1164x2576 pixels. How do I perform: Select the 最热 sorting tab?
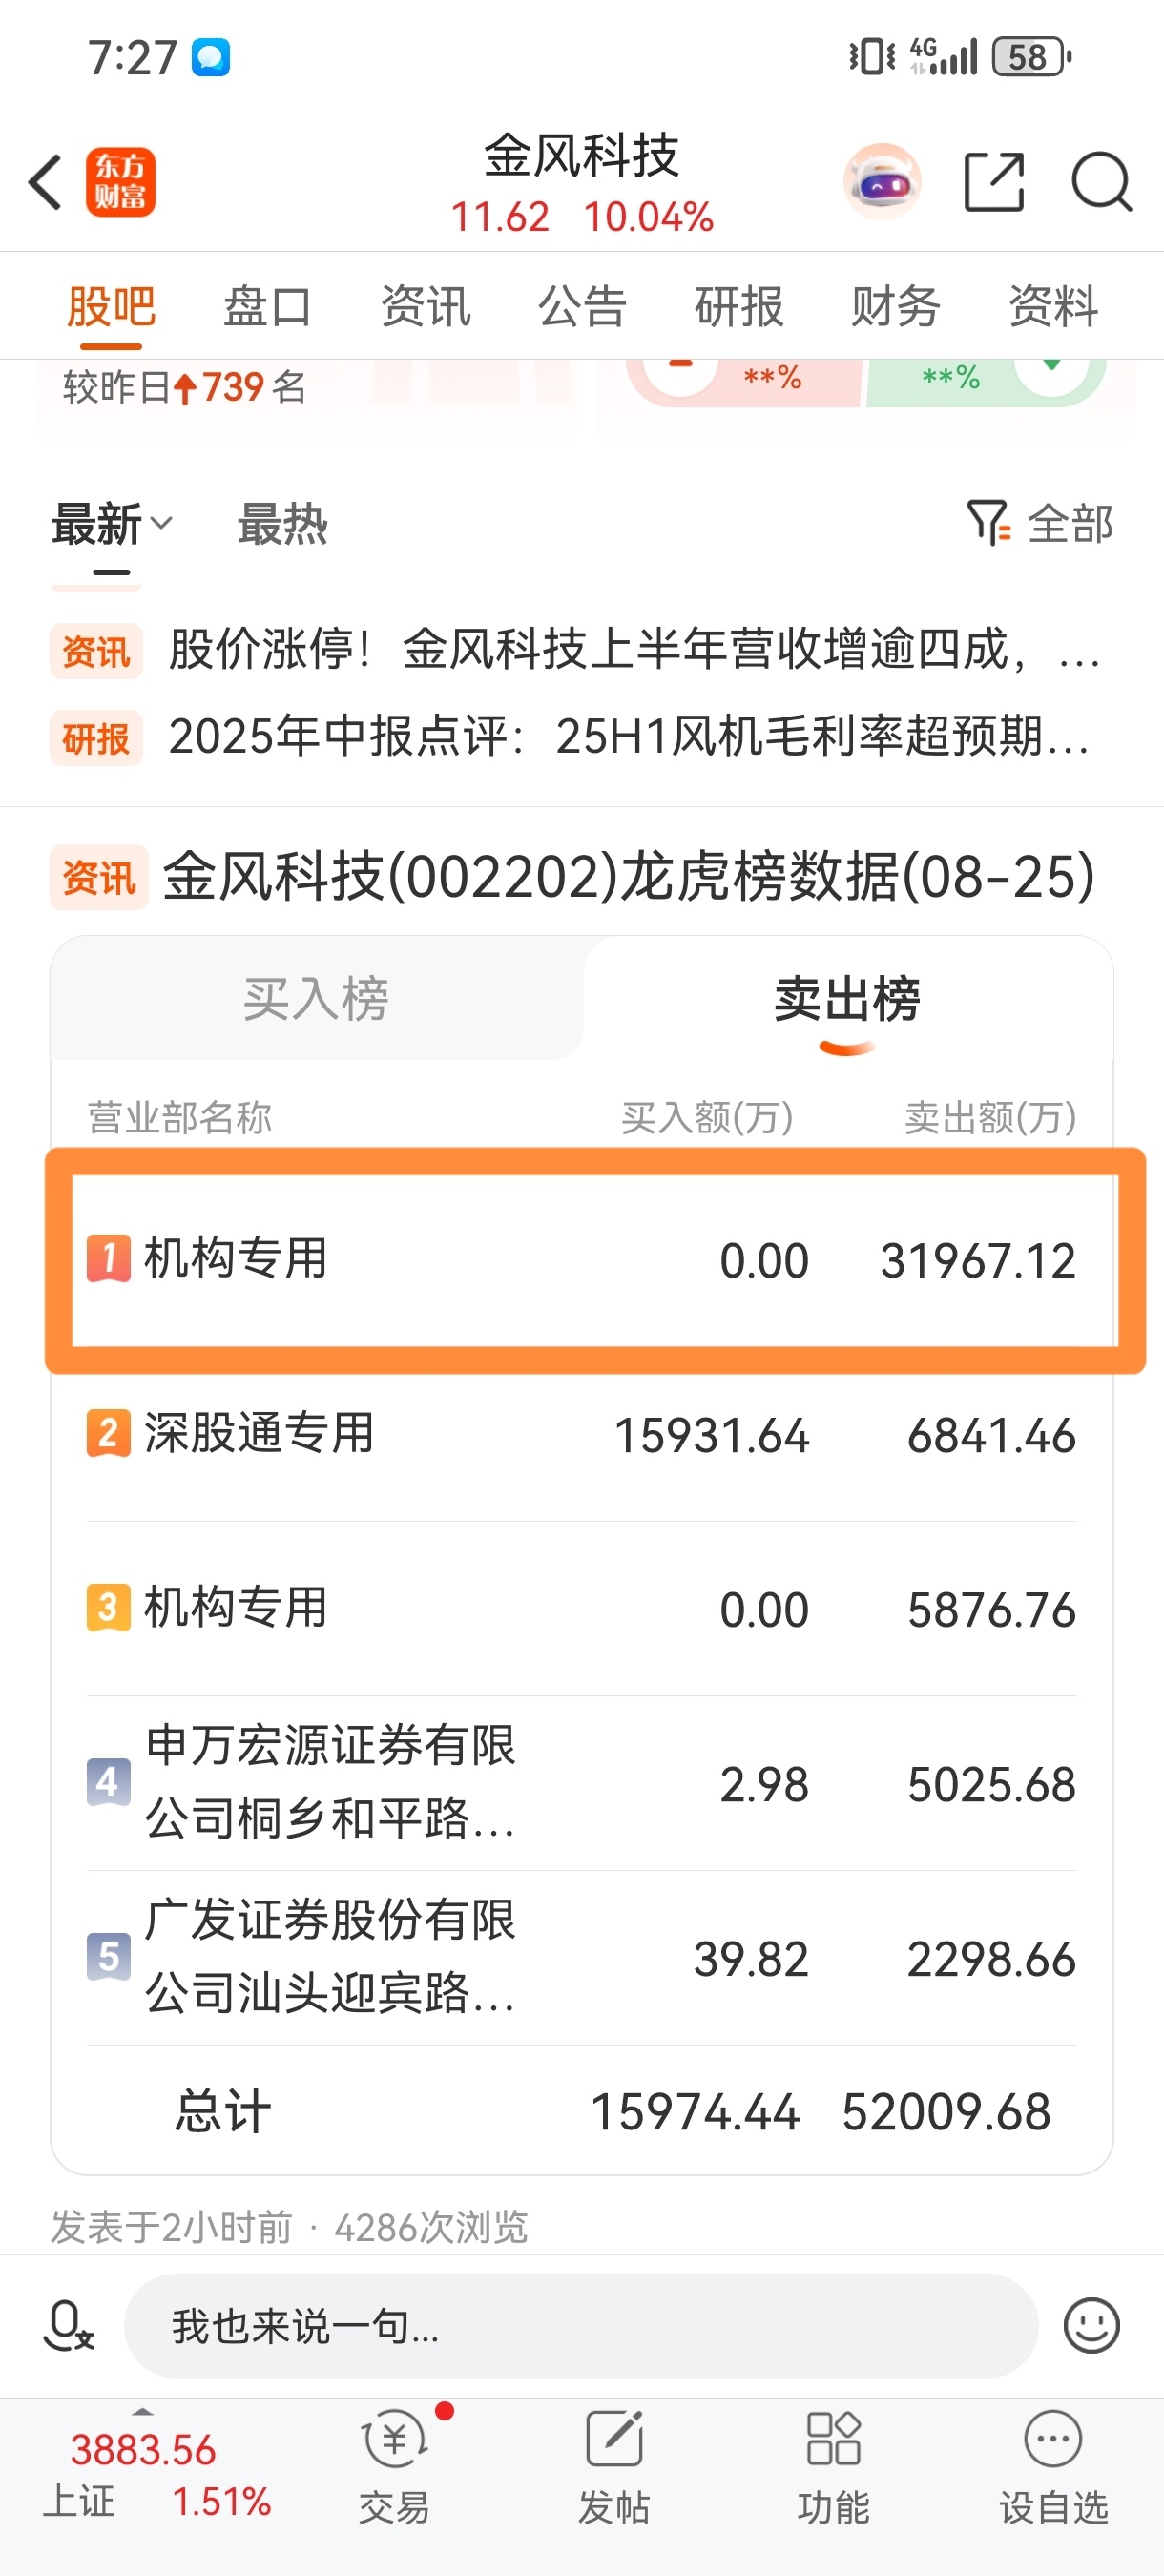[x=282, y=525]
